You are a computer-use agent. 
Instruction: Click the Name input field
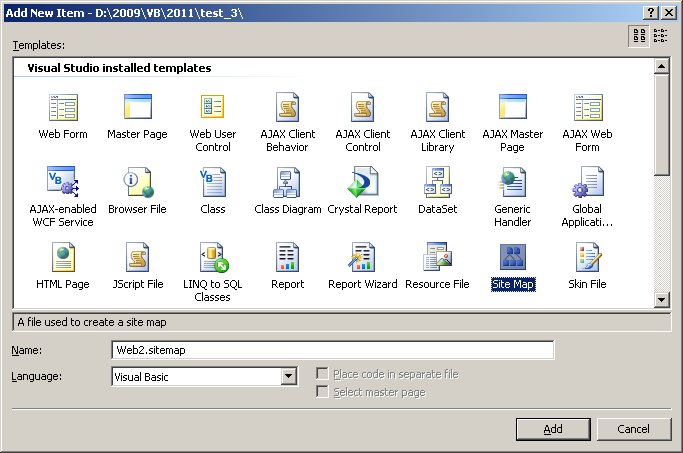(333, 350)
